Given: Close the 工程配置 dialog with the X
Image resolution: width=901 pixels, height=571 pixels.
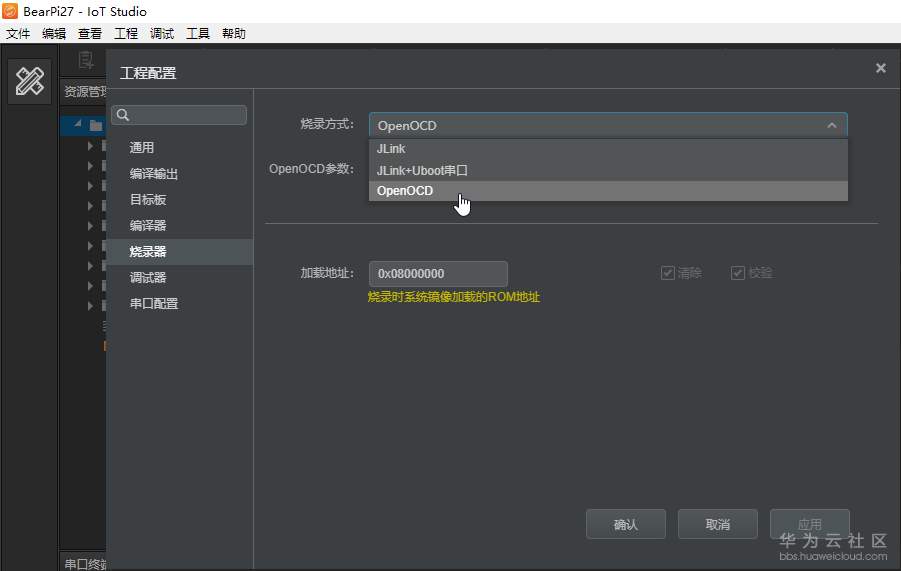Looking at the screenshot, I should 880,68.
